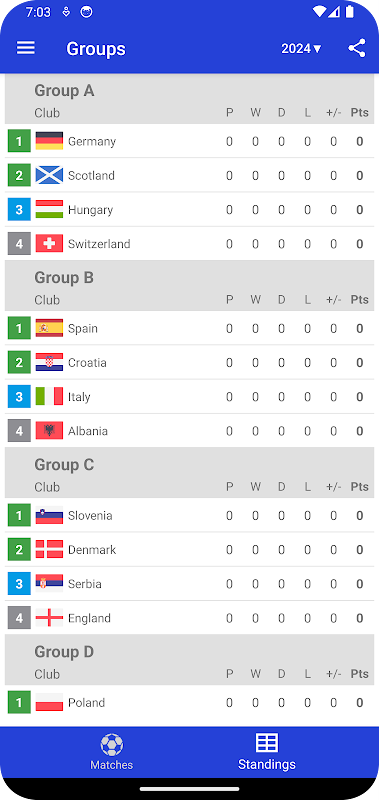Viewport: 379px width, 800px height.
Task: Tap the Spain flag icon
Action: tap(49, 328)
